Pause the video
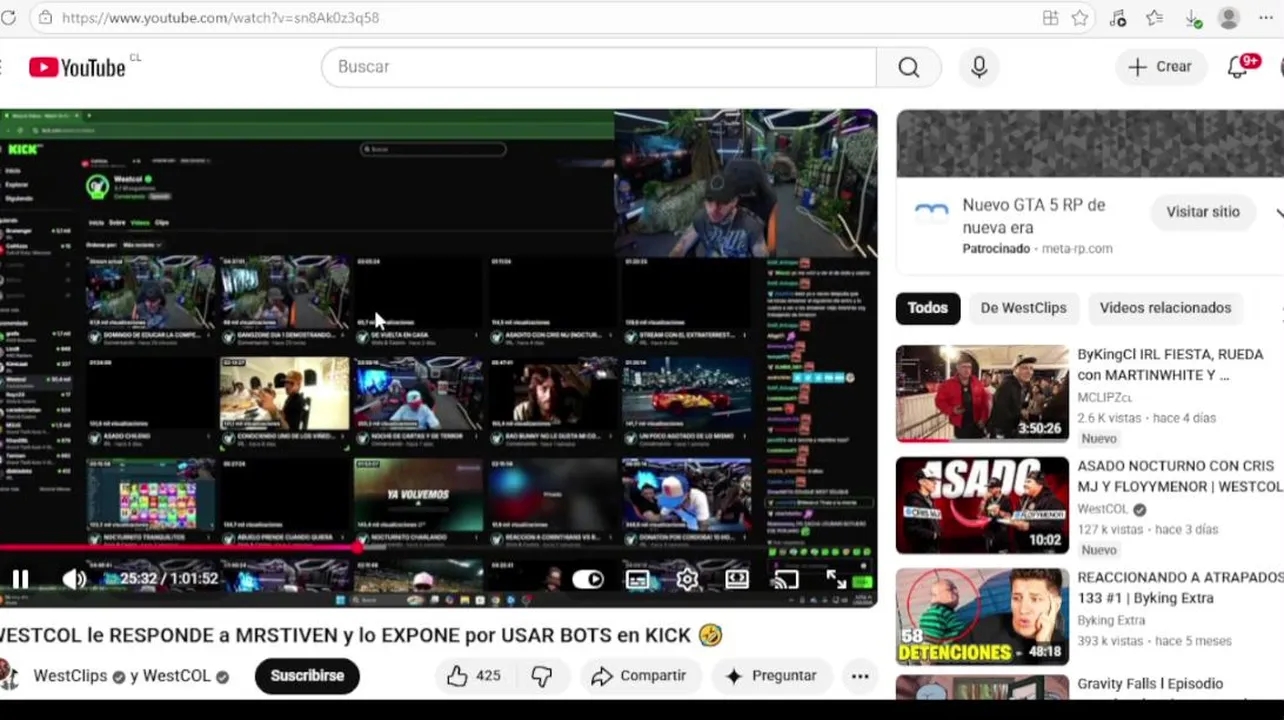 (20, 578)
